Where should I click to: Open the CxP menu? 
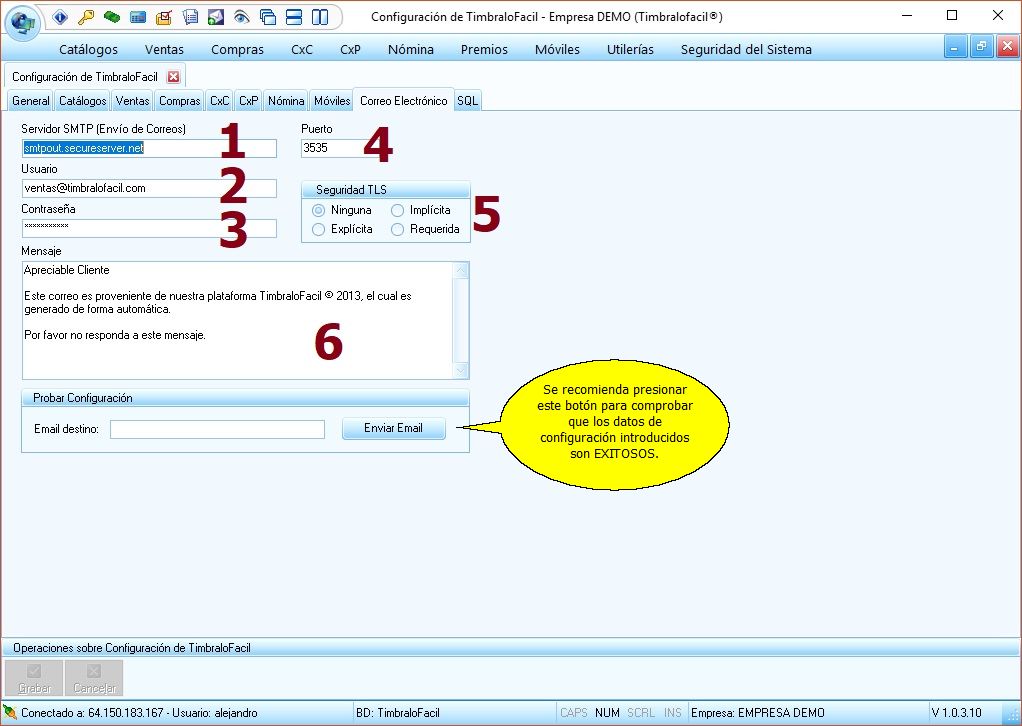351,50
